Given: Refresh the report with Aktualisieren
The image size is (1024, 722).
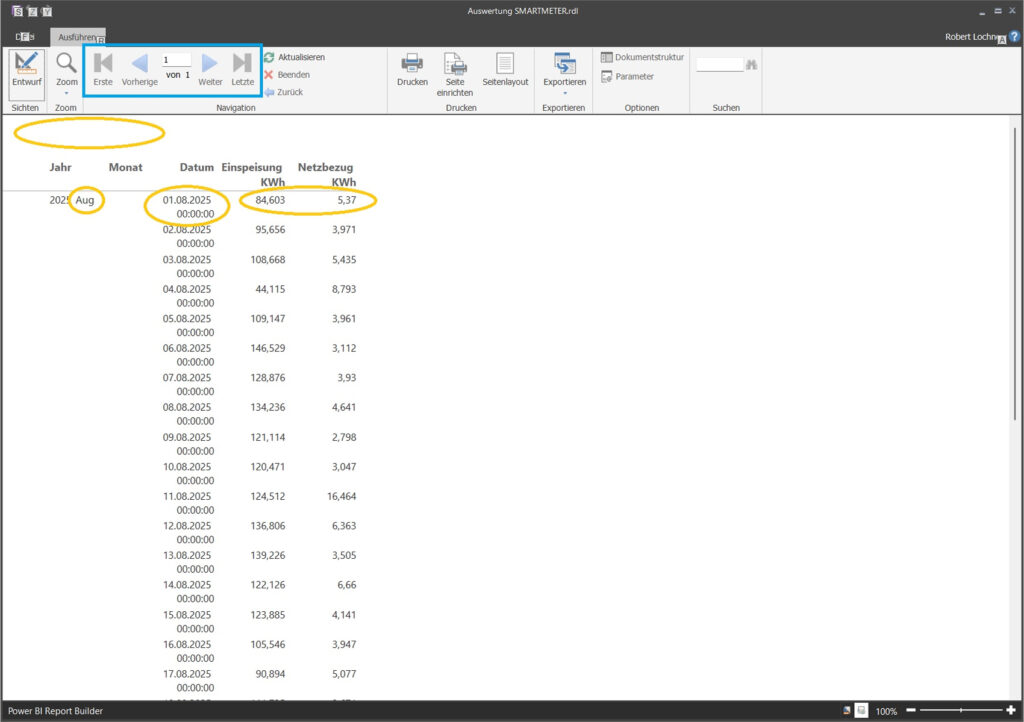Looking at the screenshot, I should click(x=294, y=57).
